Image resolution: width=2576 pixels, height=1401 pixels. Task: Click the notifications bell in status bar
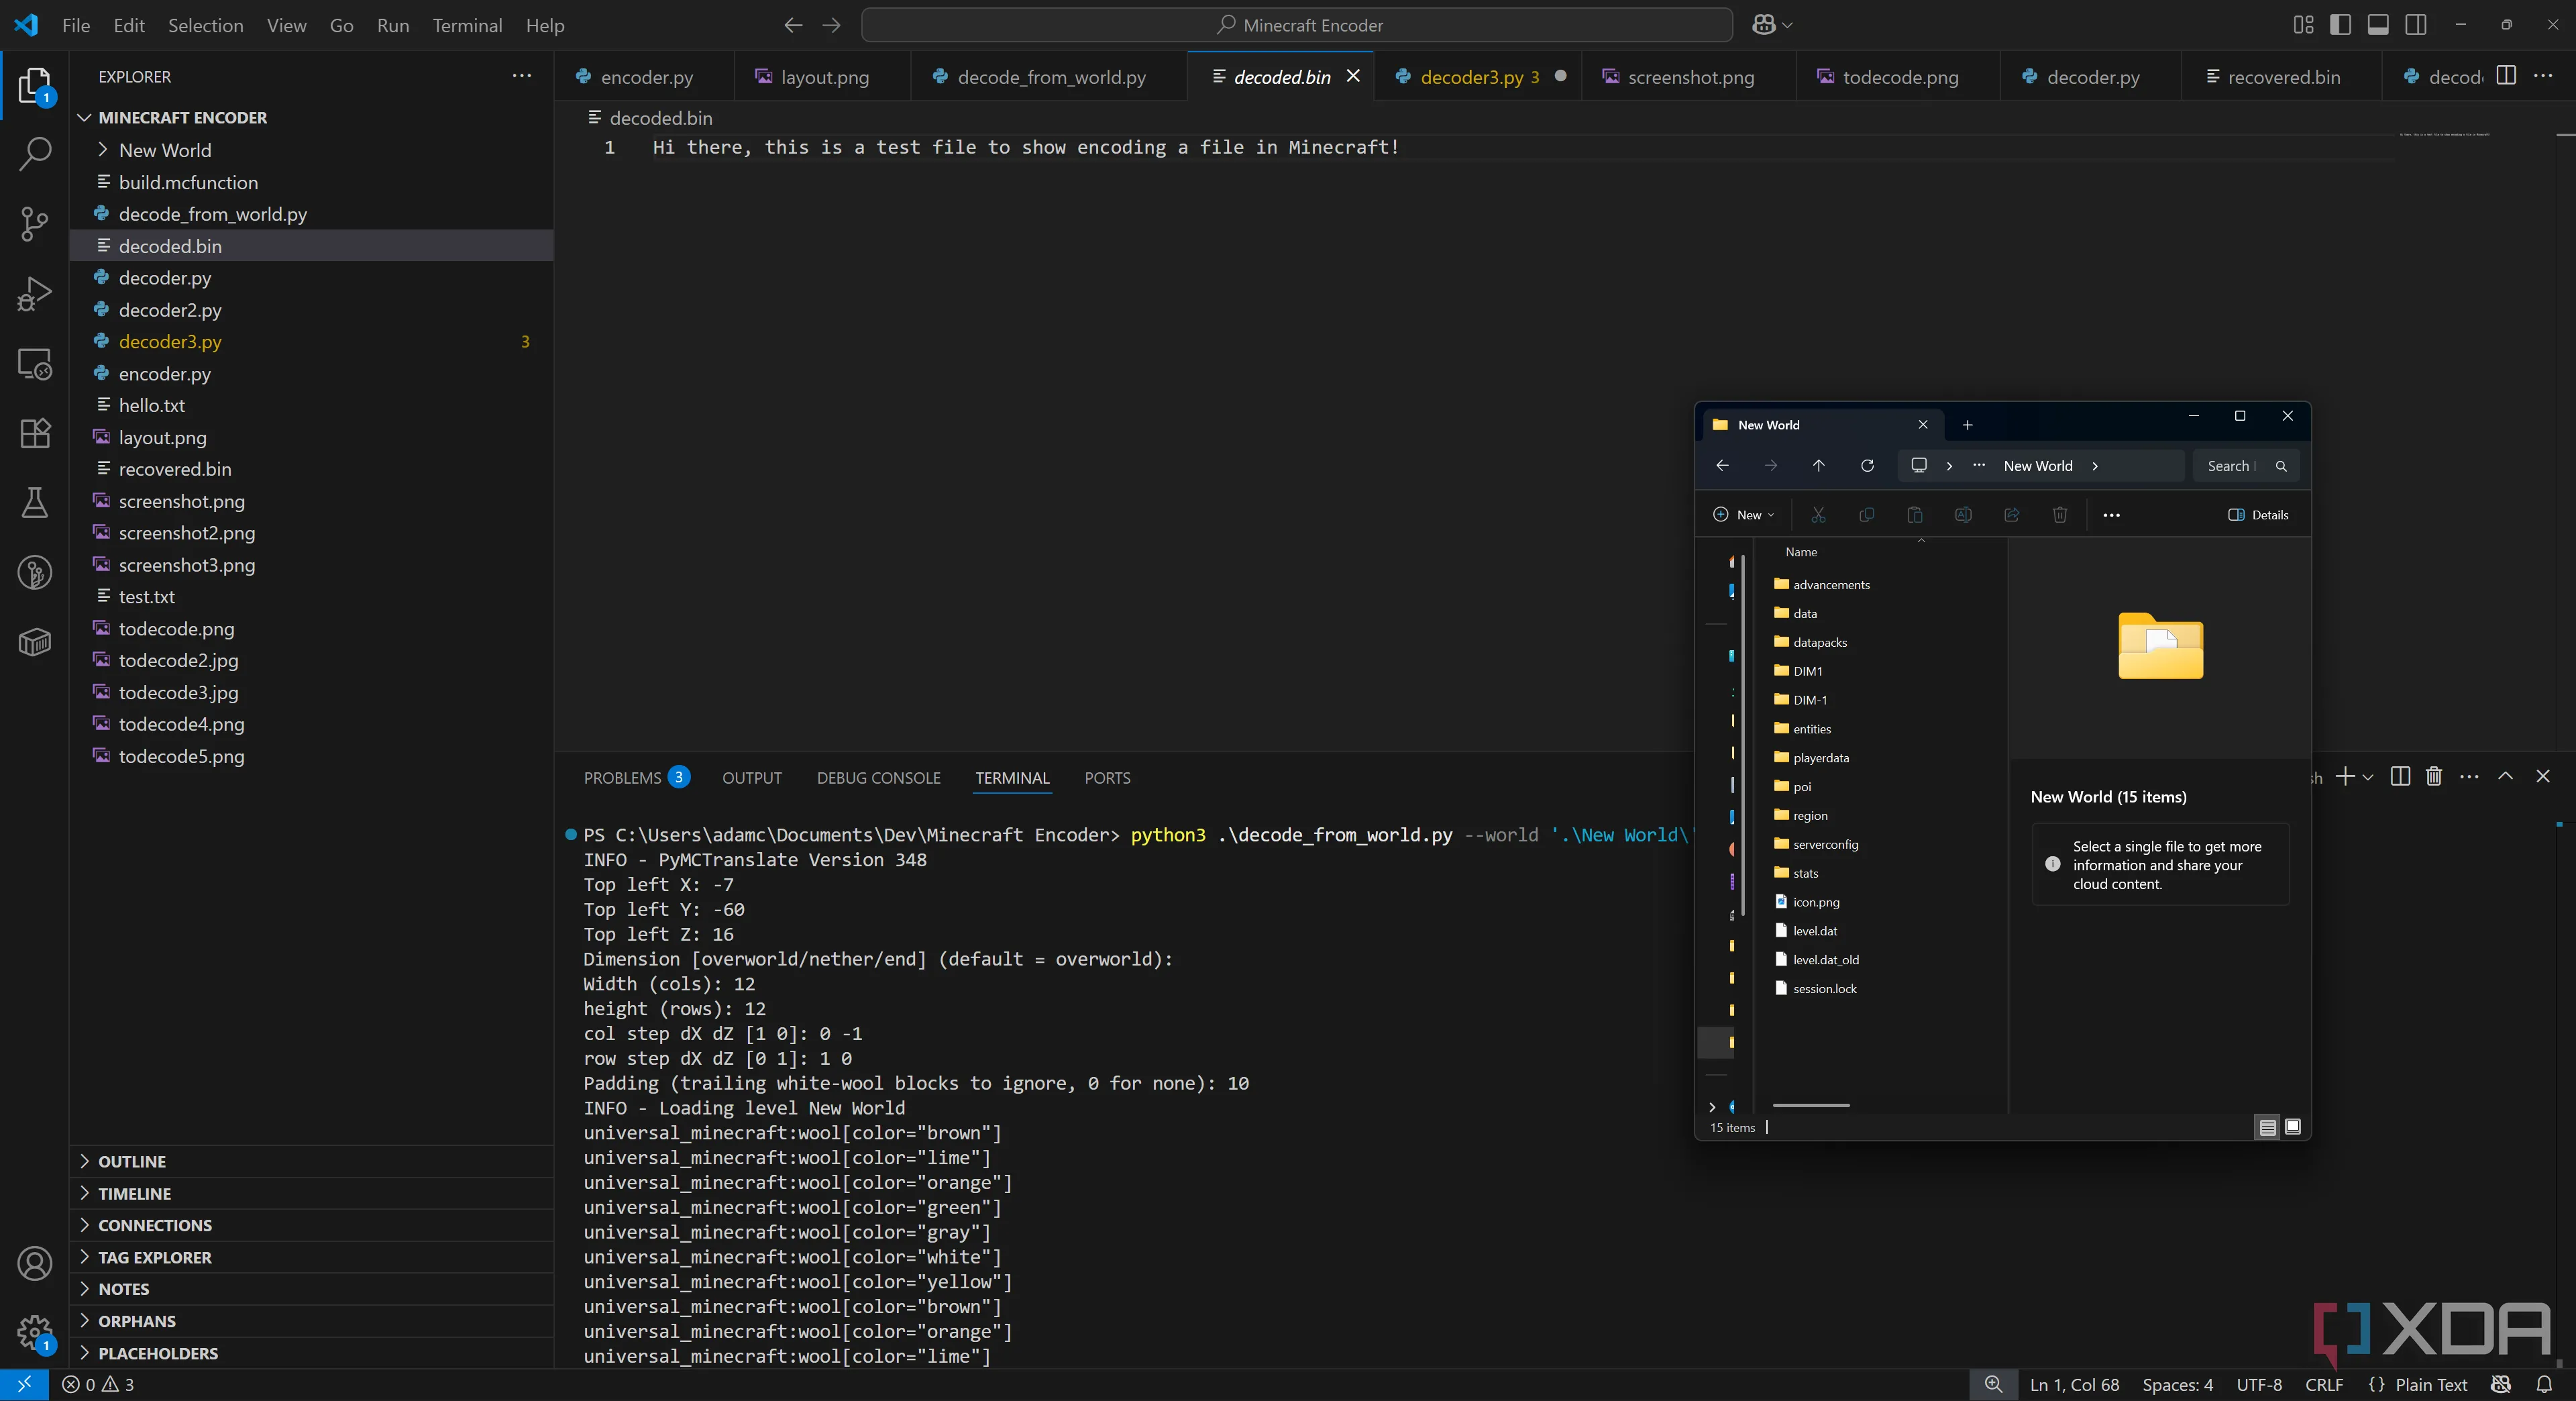click(2544, 1384)
